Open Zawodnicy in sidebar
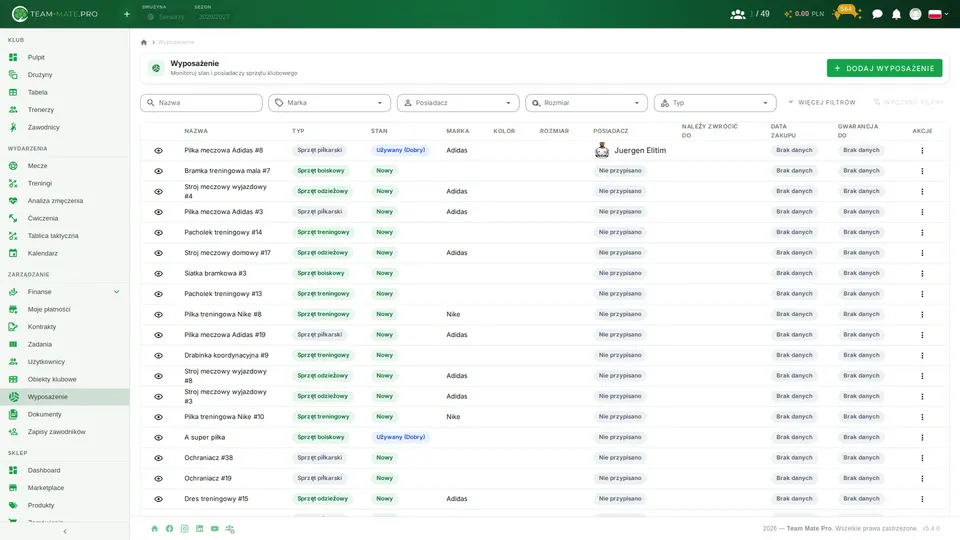The image size is (960, 540). point(64,127)
